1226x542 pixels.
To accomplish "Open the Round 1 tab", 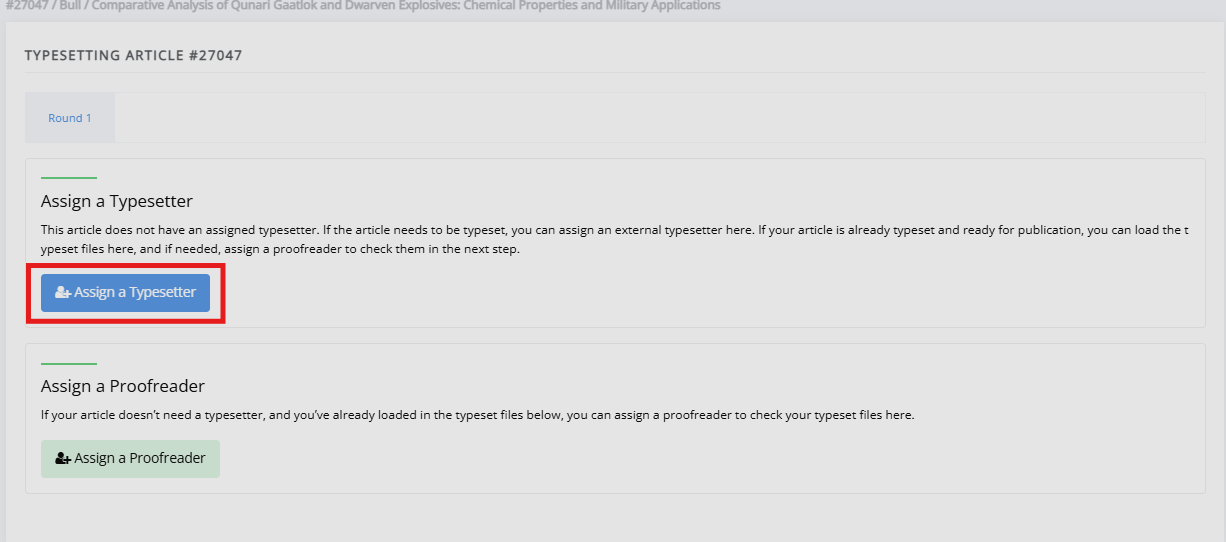I will [70, 118].
